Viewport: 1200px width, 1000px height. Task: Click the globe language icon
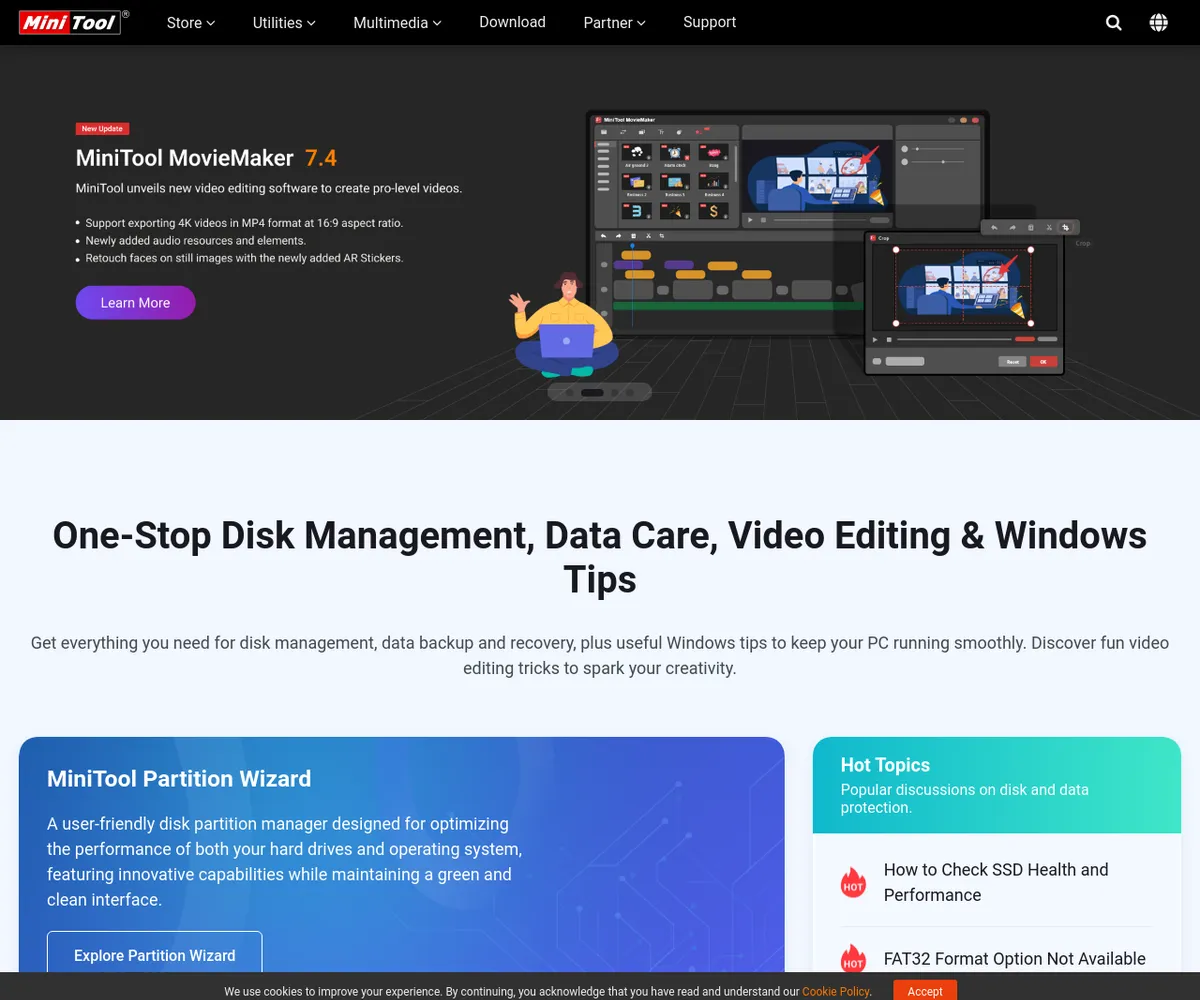coord(1158,23)
